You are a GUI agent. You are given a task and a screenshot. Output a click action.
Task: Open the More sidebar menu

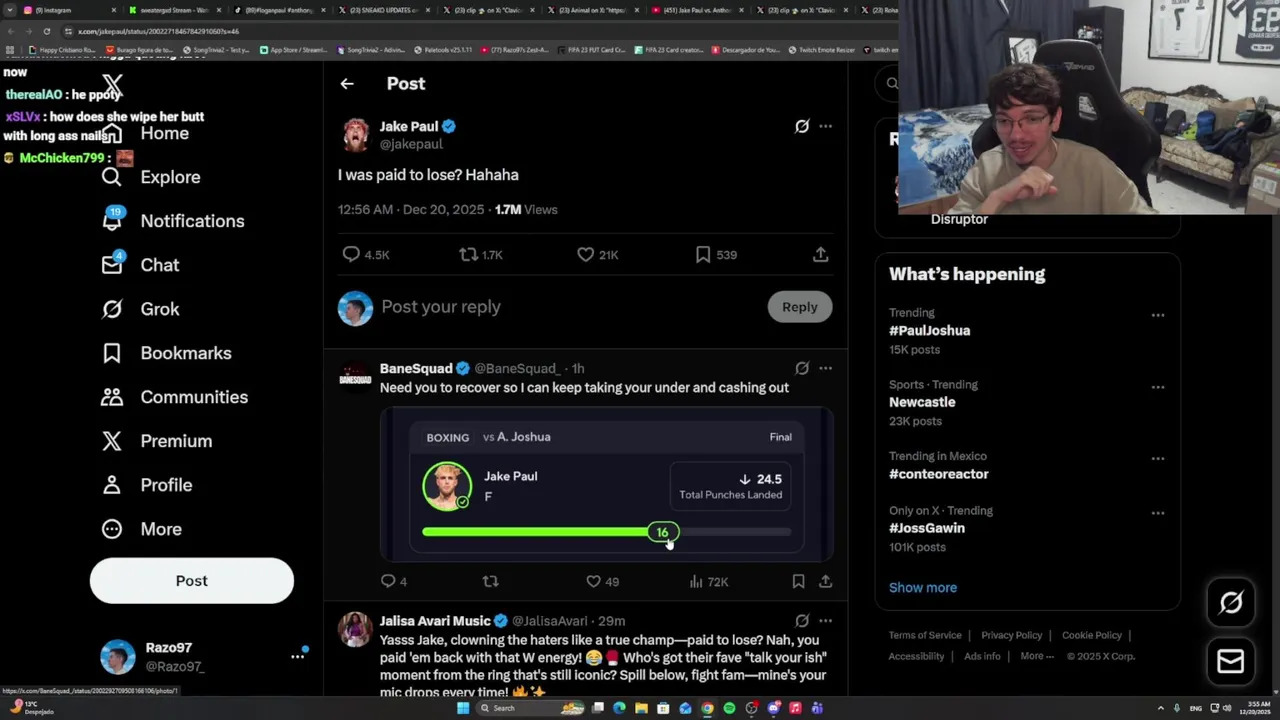coord(141,529)
